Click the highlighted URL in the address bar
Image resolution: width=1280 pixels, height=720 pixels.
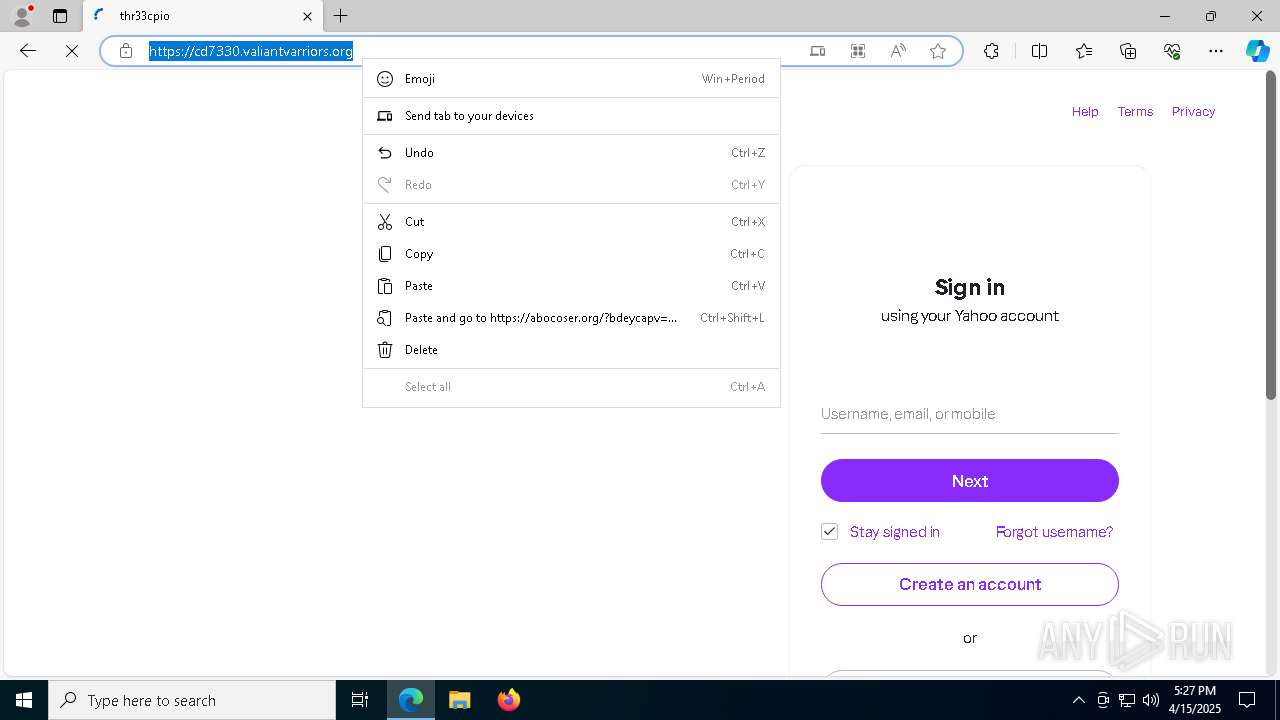[x=251, y=51]
